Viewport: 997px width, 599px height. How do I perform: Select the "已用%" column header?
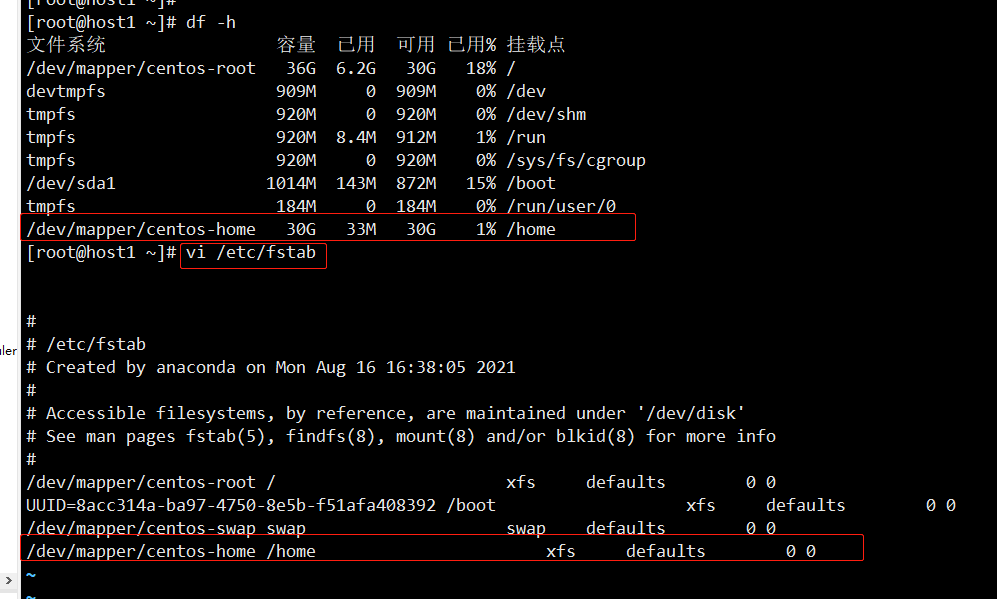tap(472, 45)
